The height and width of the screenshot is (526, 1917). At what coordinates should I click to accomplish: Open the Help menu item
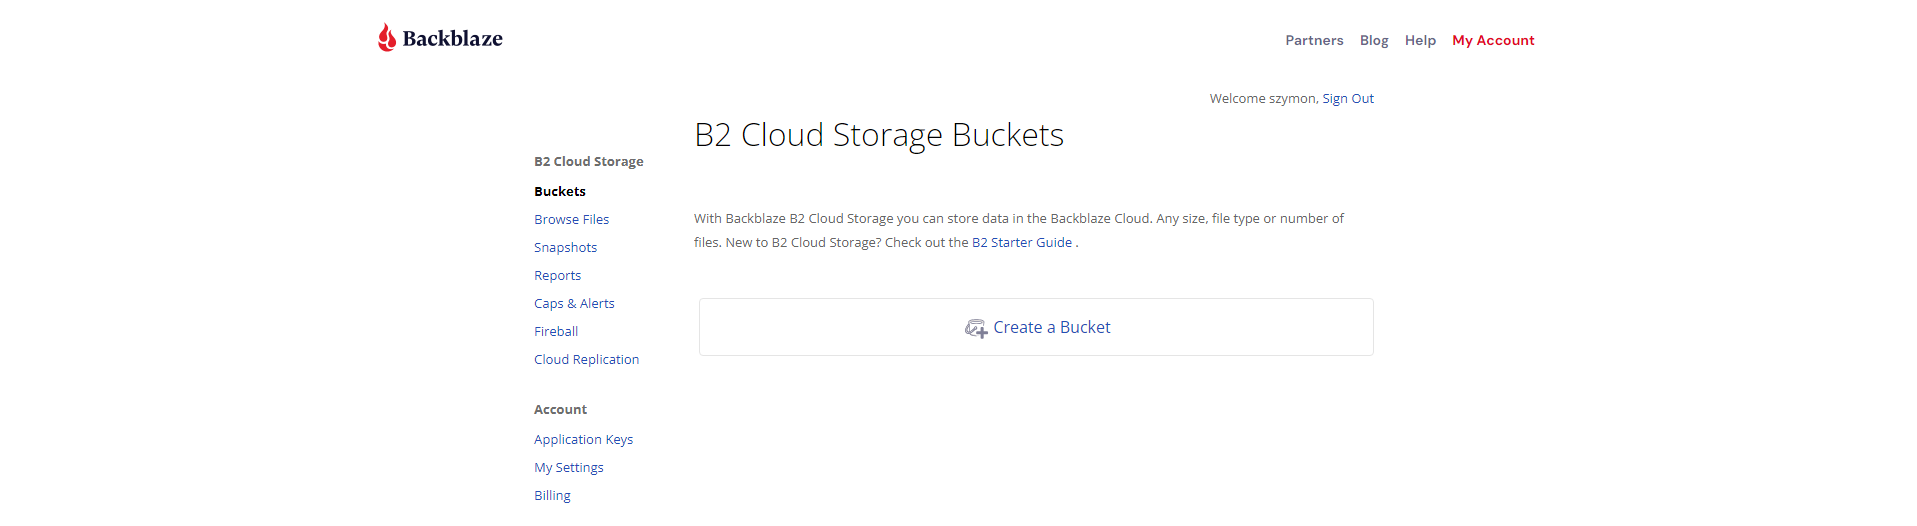tap(1419, 41)
